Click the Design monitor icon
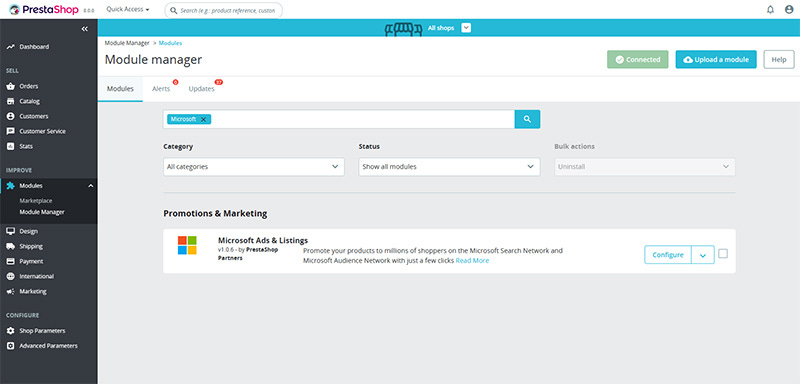The image size is (800, 384). coord(10,231)
